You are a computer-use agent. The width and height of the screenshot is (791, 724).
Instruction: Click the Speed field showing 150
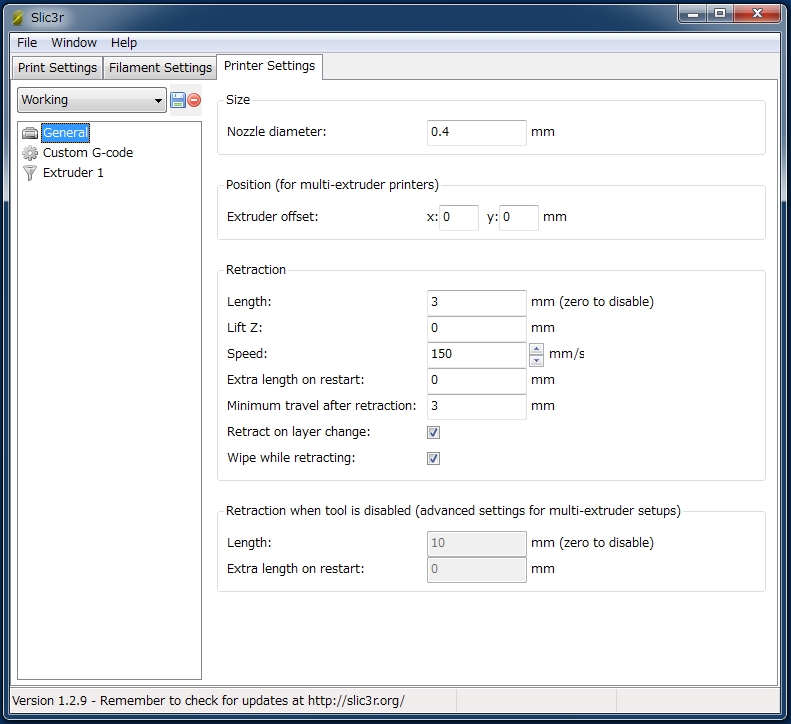tap(477, 355)
